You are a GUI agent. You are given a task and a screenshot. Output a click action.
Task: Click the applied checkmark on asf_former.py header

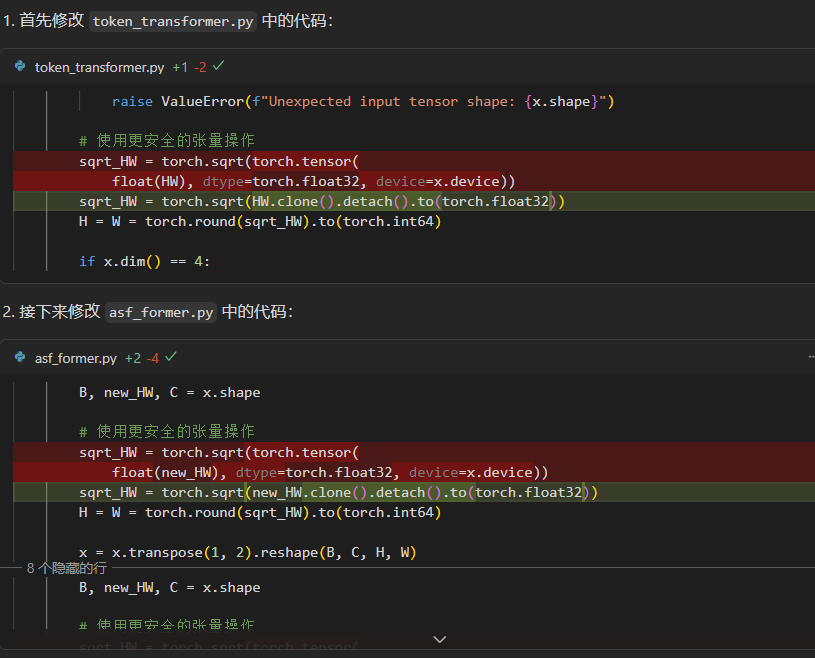click(x=170, y=357)
